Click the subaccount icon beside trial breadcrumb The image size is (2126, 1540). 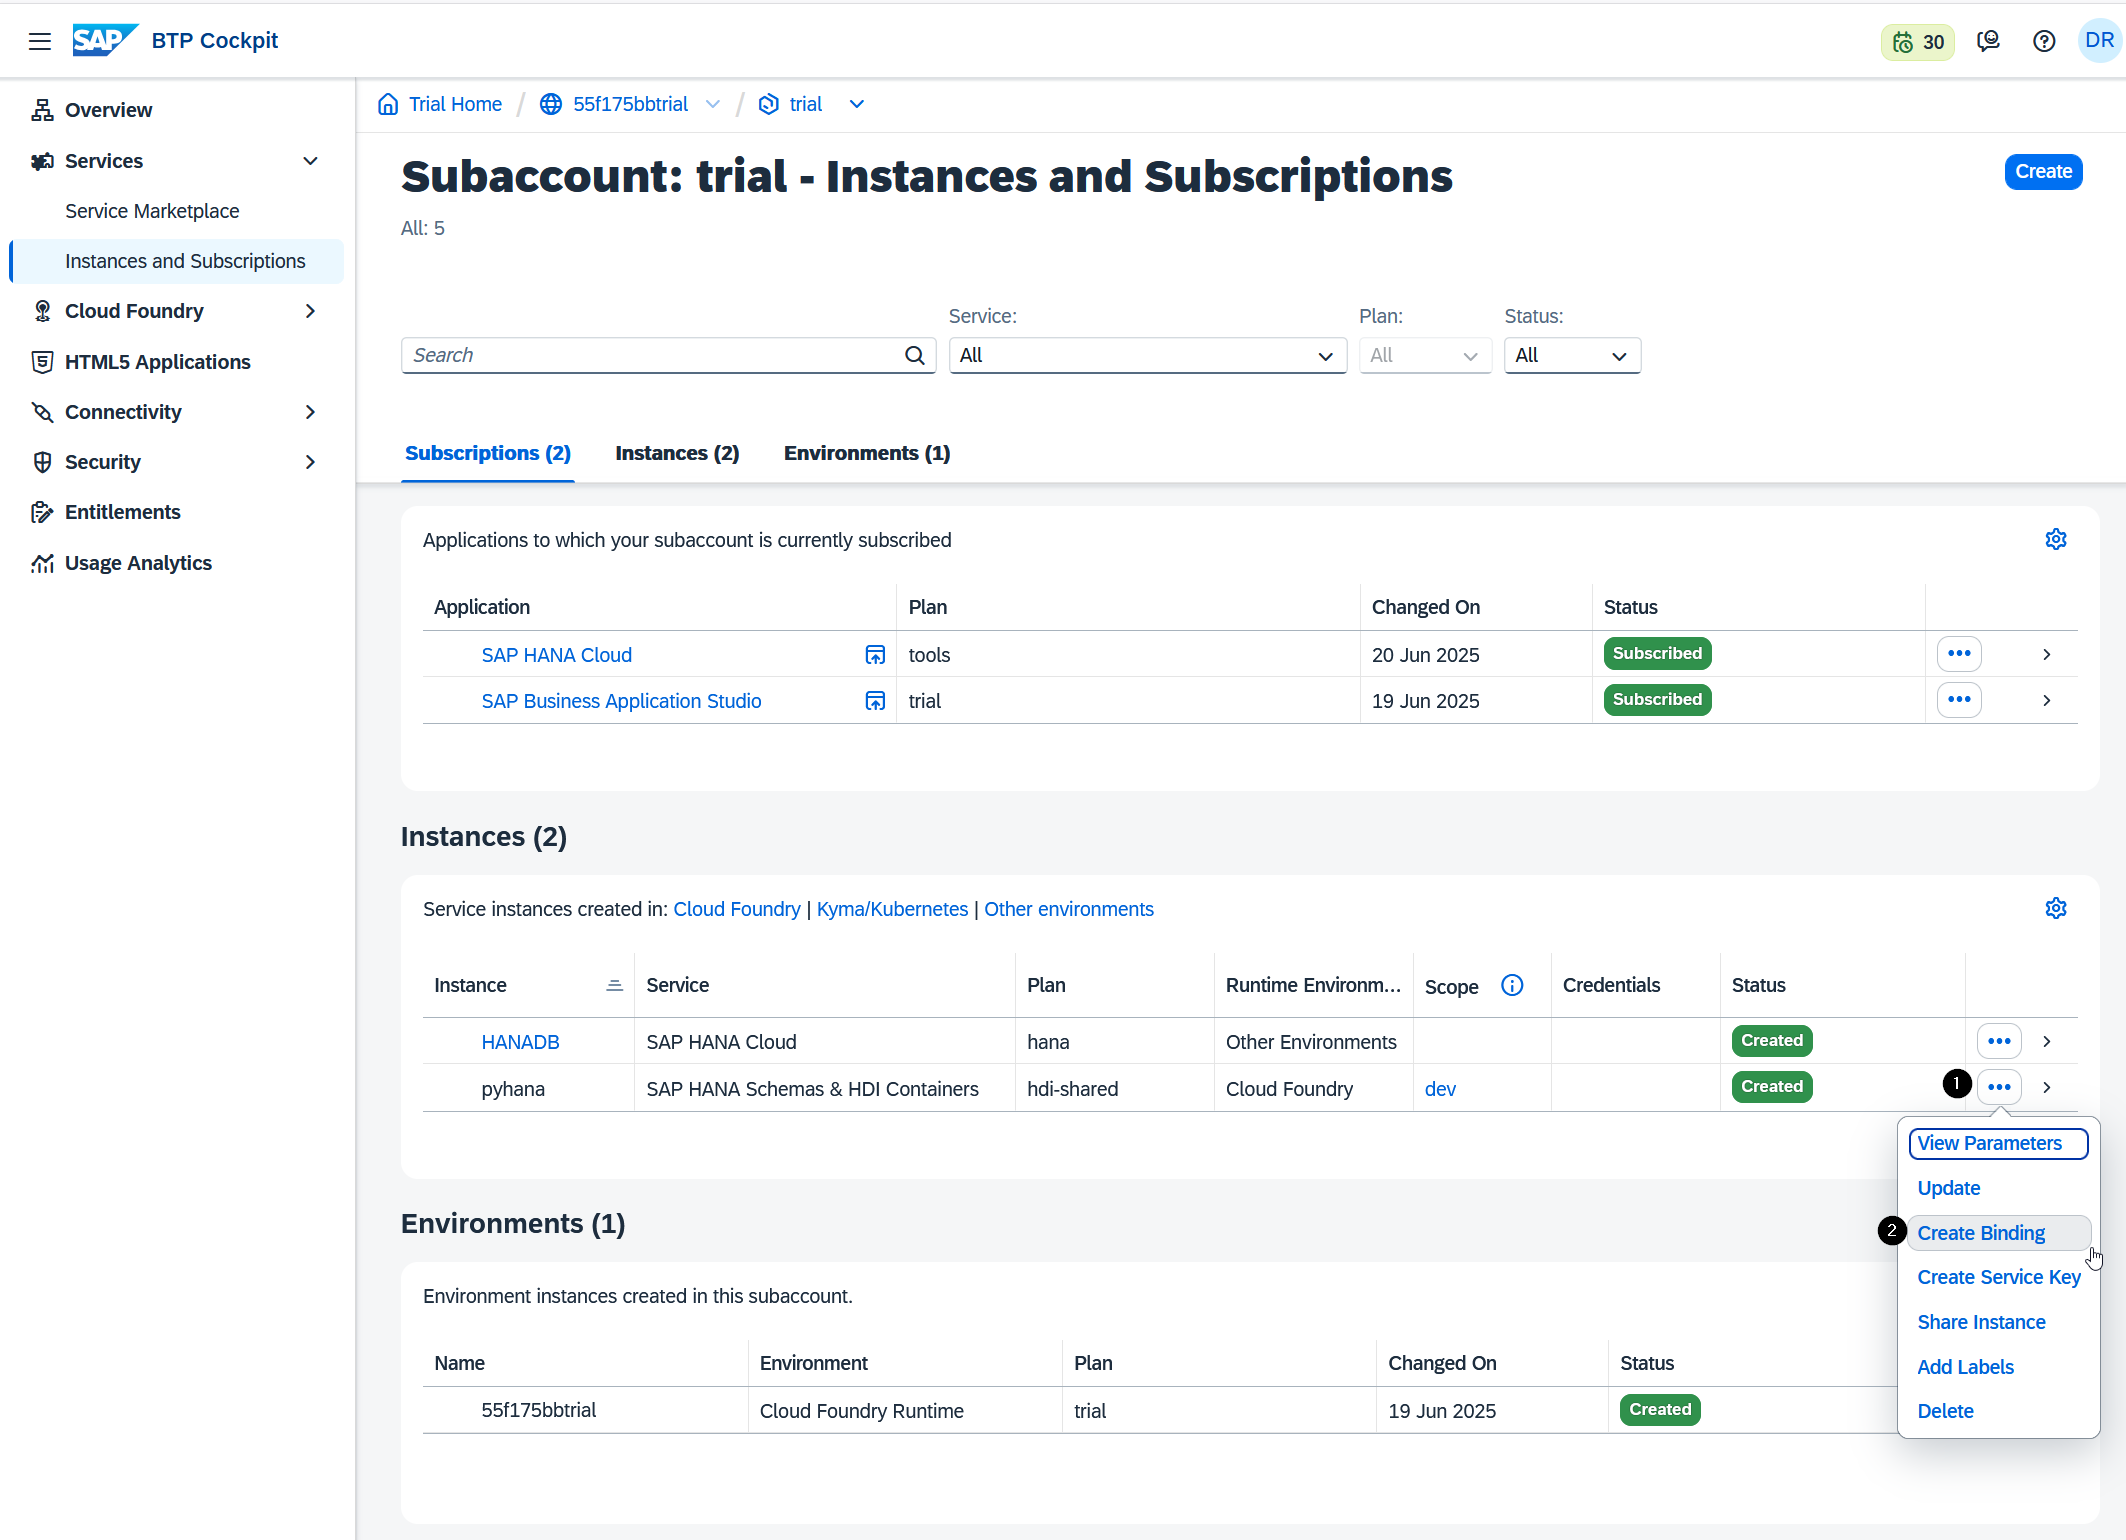pos(768,104)
